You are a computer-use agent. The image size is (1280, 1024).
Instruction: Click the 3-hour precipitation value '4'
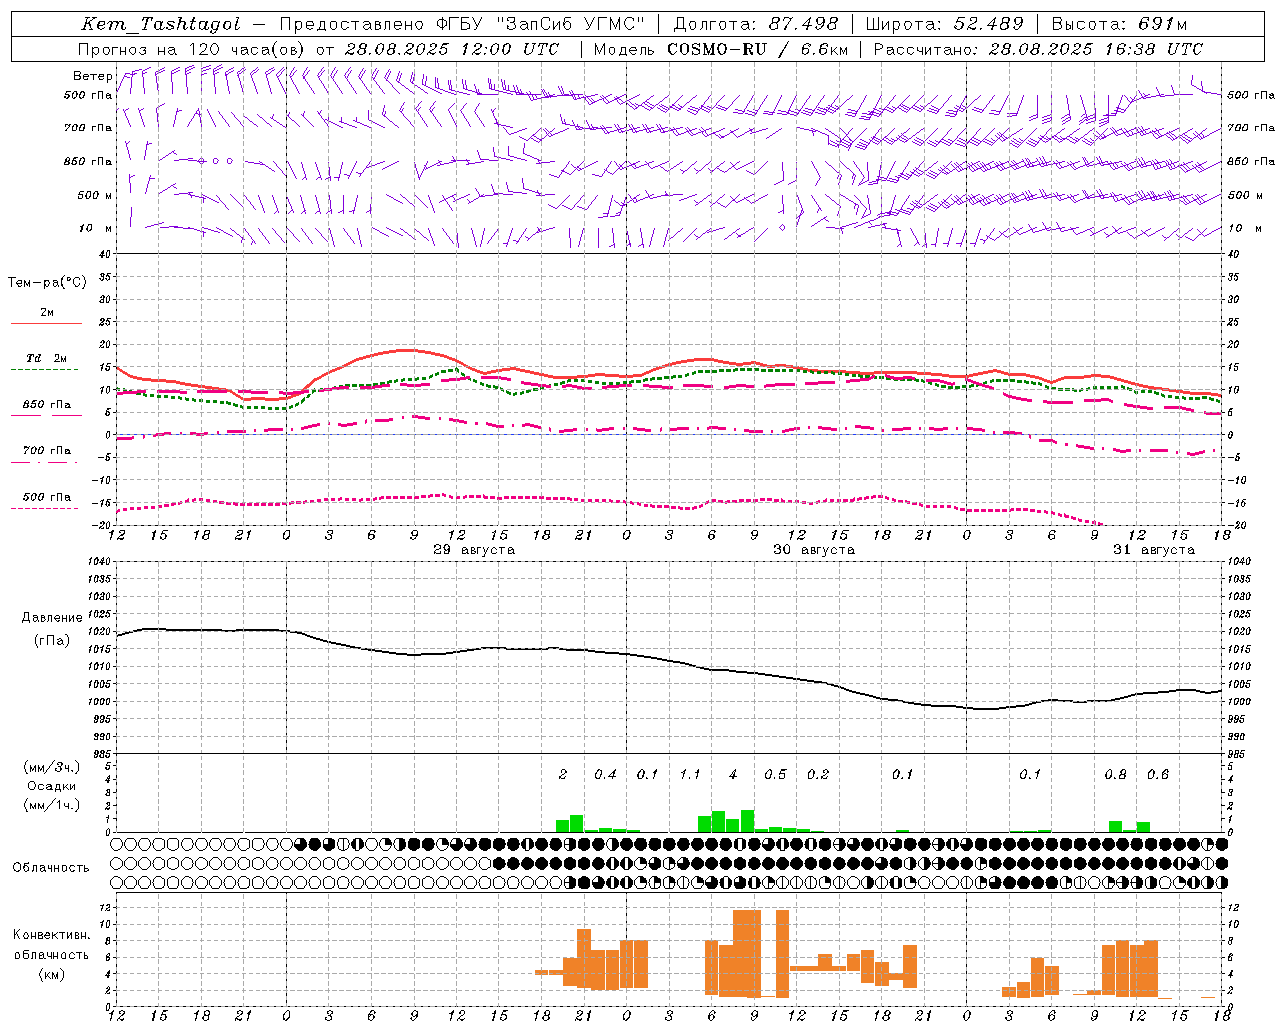point(733,774)
